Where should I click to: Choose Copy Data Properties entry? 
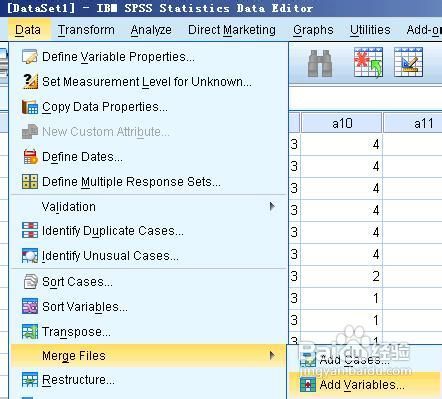click(149, 107)
